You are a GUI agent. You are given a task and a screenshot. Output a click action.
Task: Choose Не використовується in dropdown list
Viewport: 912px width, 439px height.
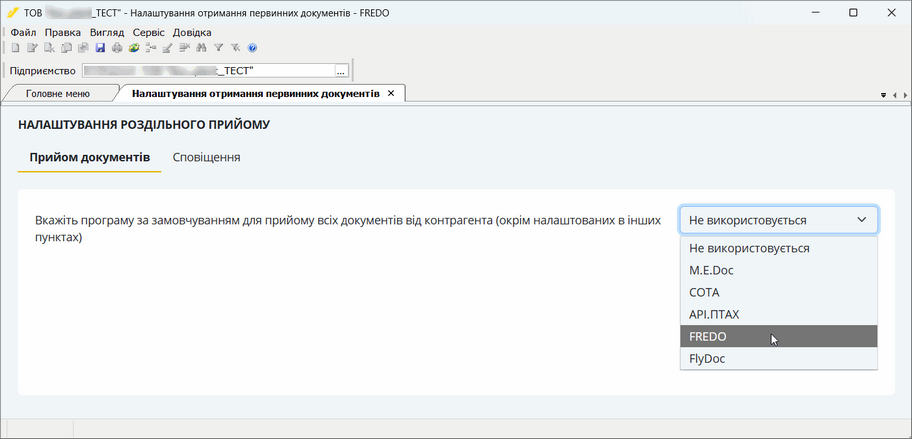pyautogui.click(x=778, y=248)
